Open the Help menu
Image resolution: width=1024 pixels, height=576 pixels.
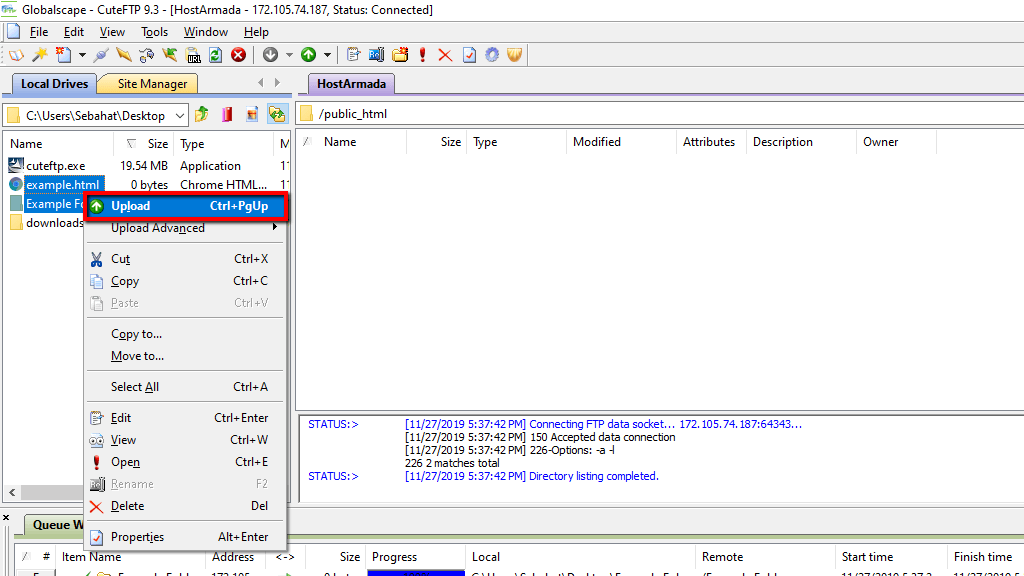tap(256, 32)
